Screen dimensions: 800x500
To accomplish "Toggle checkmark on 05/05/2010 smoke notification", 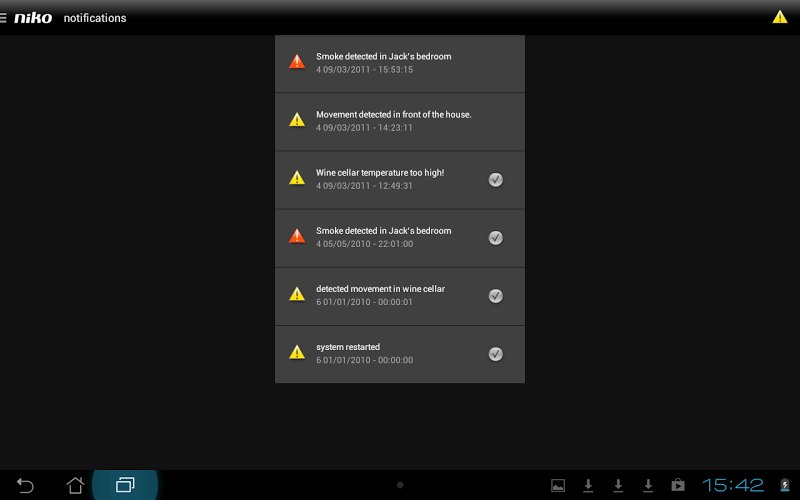I will pos(495,238).
